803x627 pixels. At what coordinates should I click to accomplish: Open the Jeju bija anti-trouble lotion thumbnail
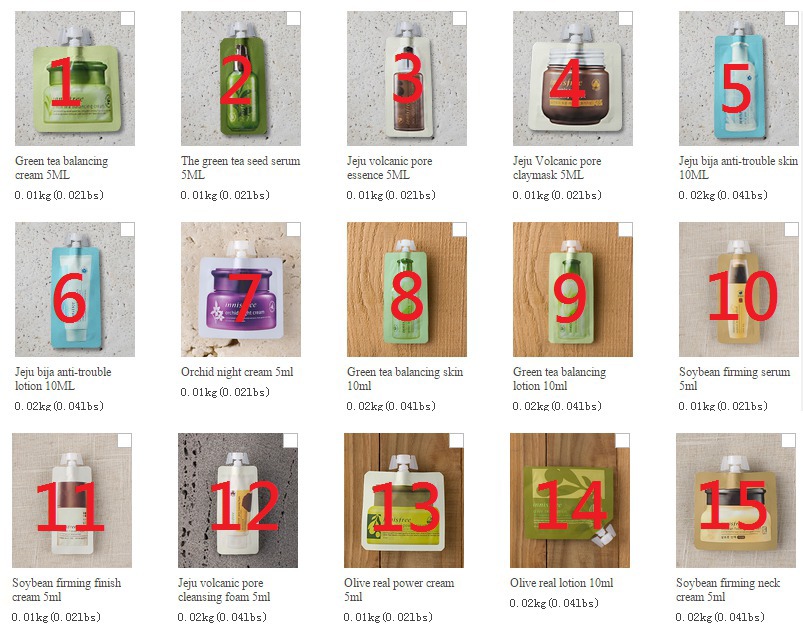coord(75,289)
